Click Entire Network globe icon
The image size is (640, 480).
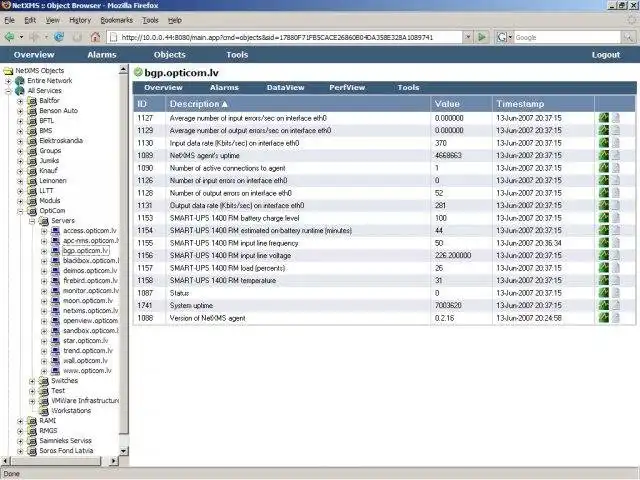(x=20, y=81)
